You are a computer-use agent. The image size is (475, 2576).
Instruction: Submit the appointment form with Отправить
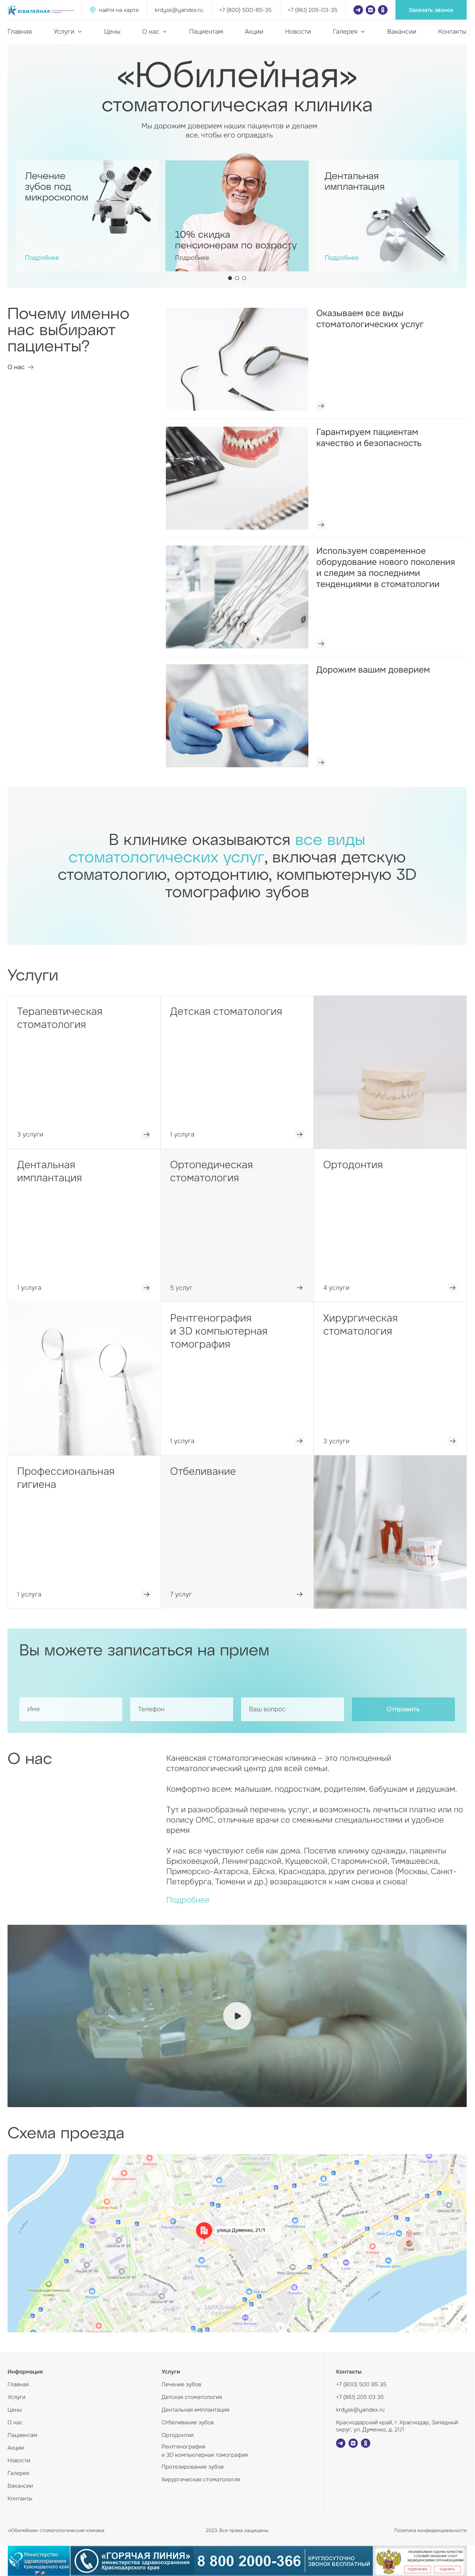point(403,1709)
